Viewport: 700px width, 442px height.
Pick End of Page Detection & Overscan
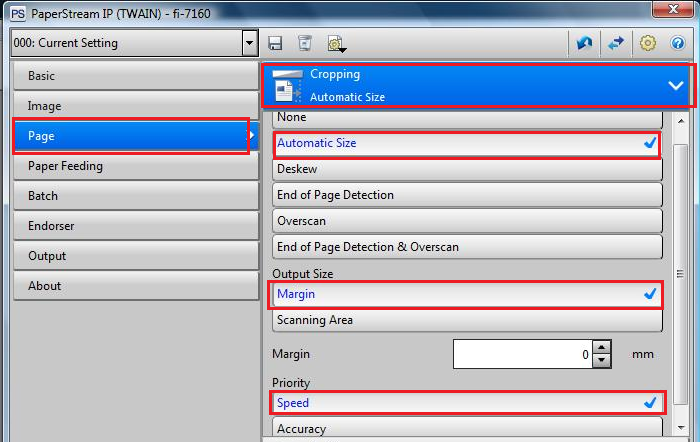tap(467, 247)
